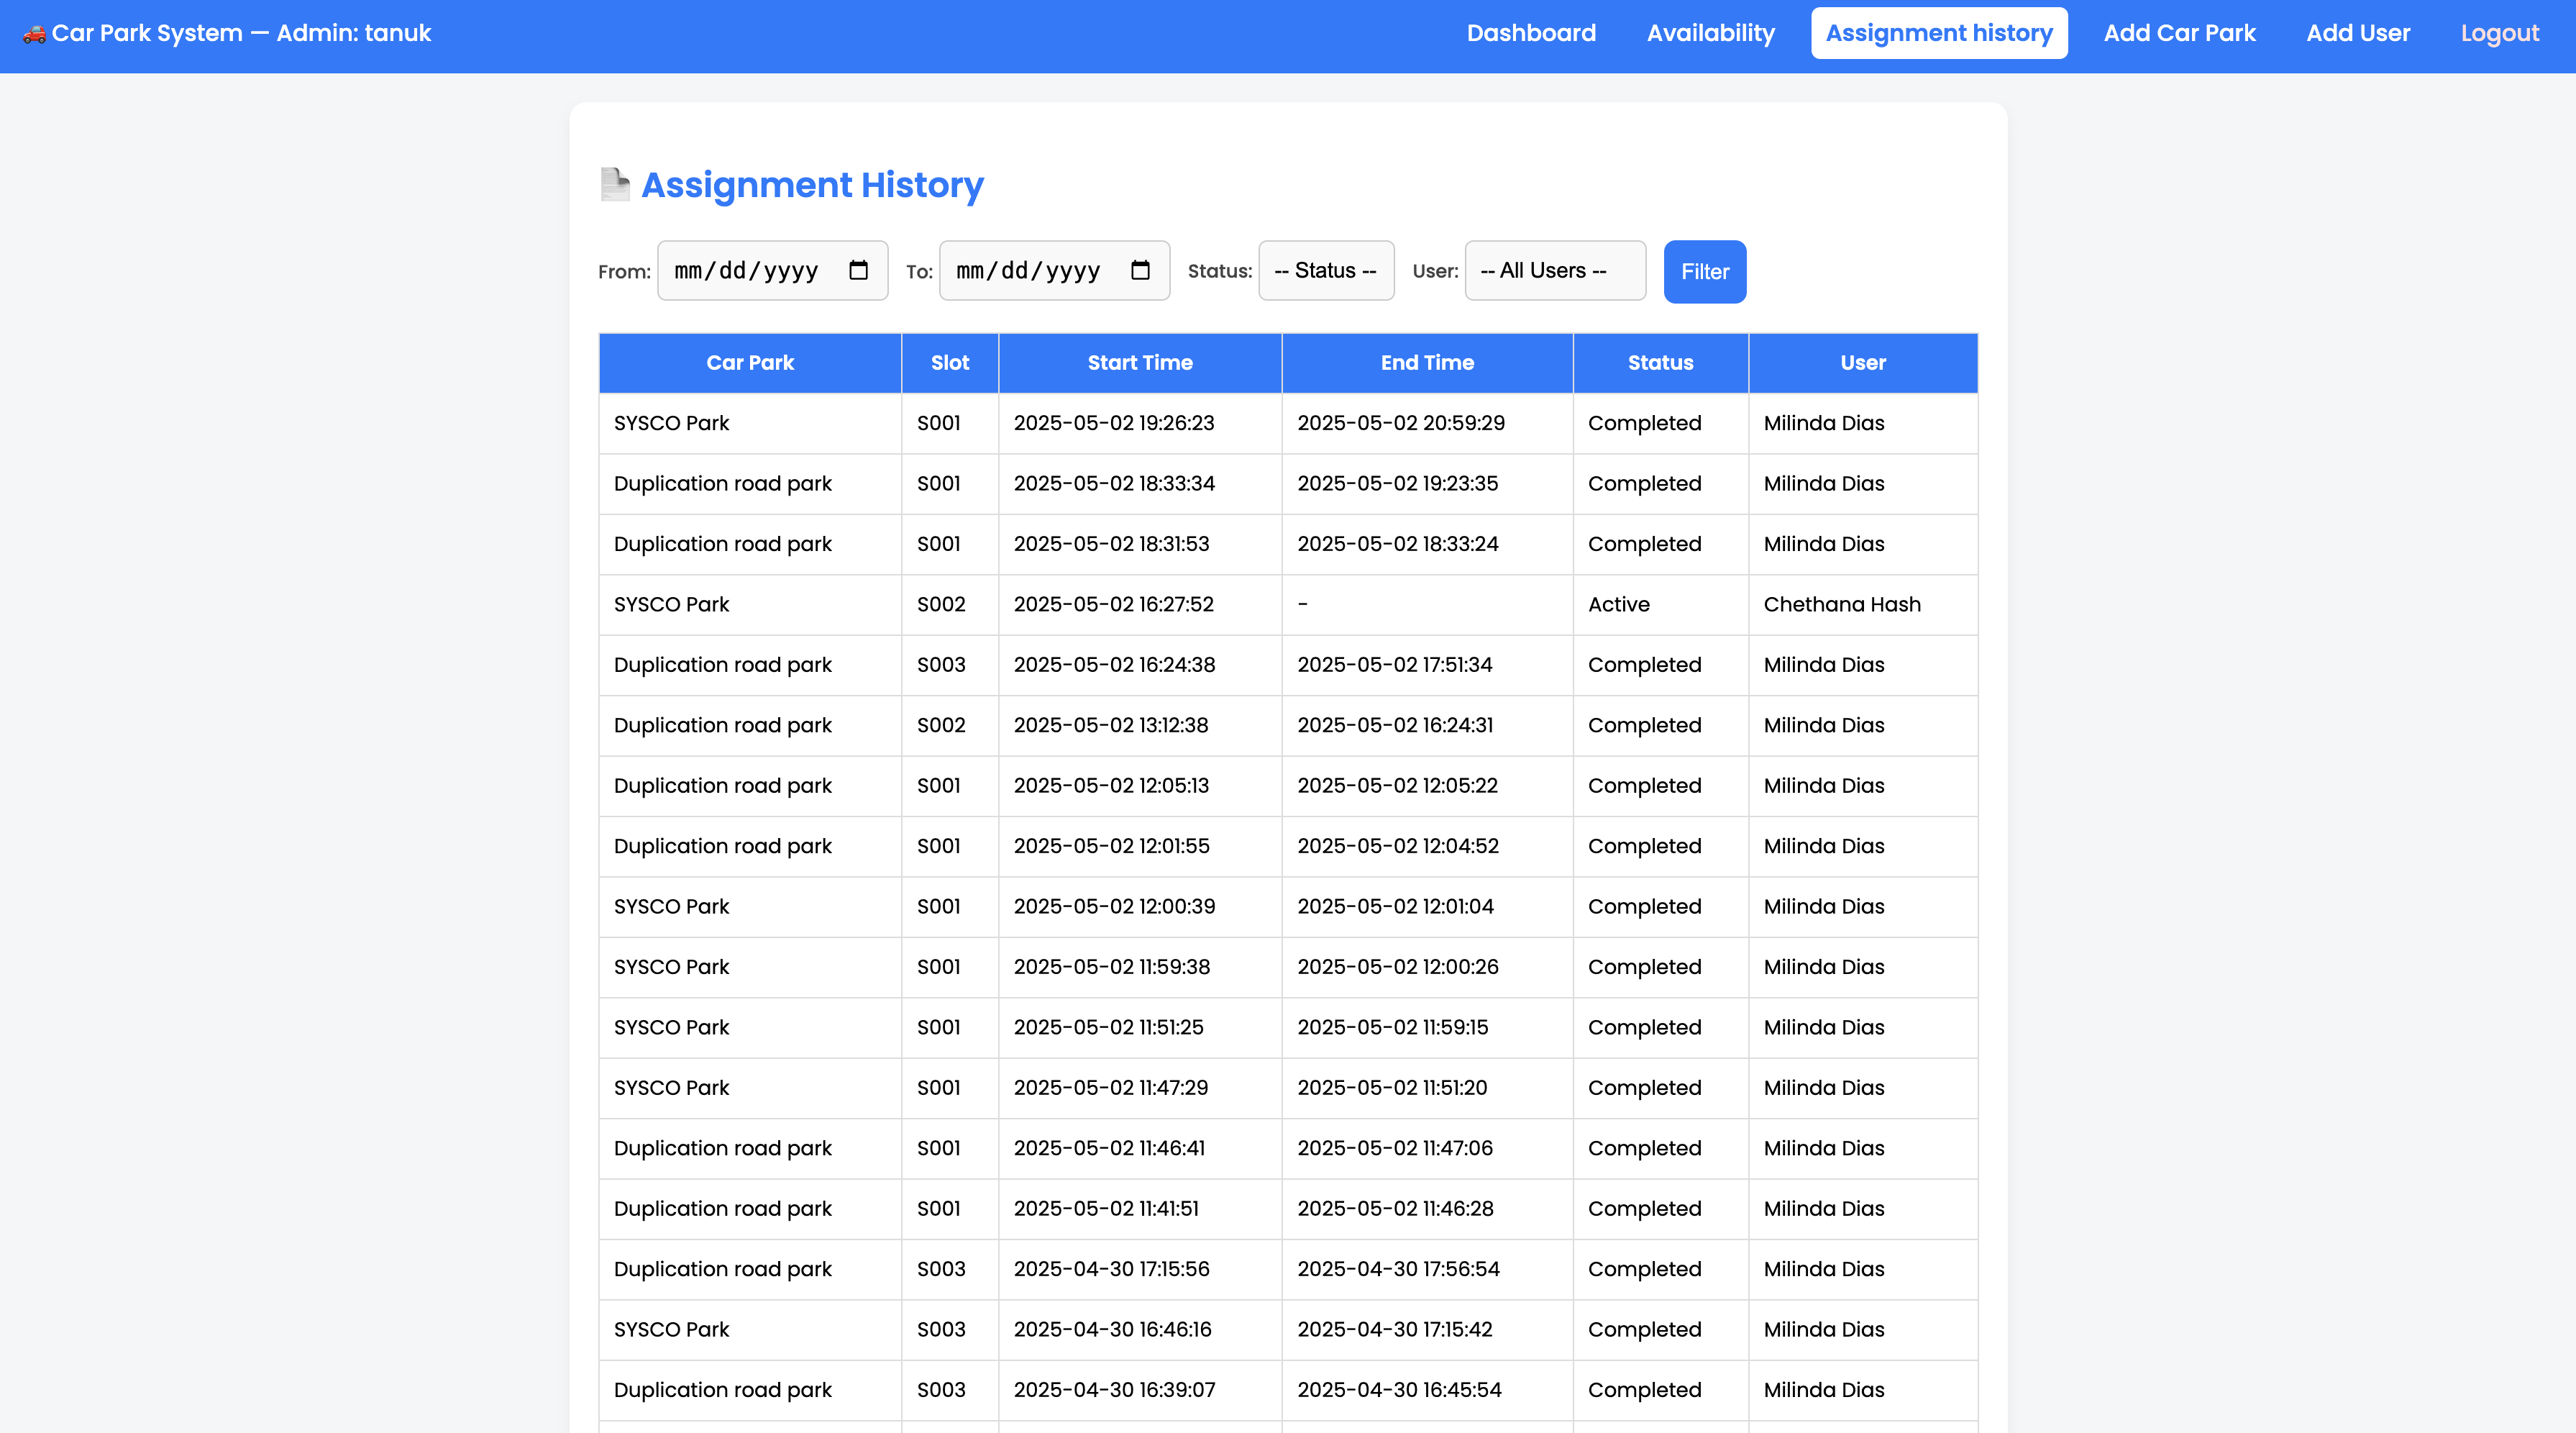Click the Car Park System Admin title
Image resolution: width=2576 pixels, height=1433 pixels.
tap(241, 33)
